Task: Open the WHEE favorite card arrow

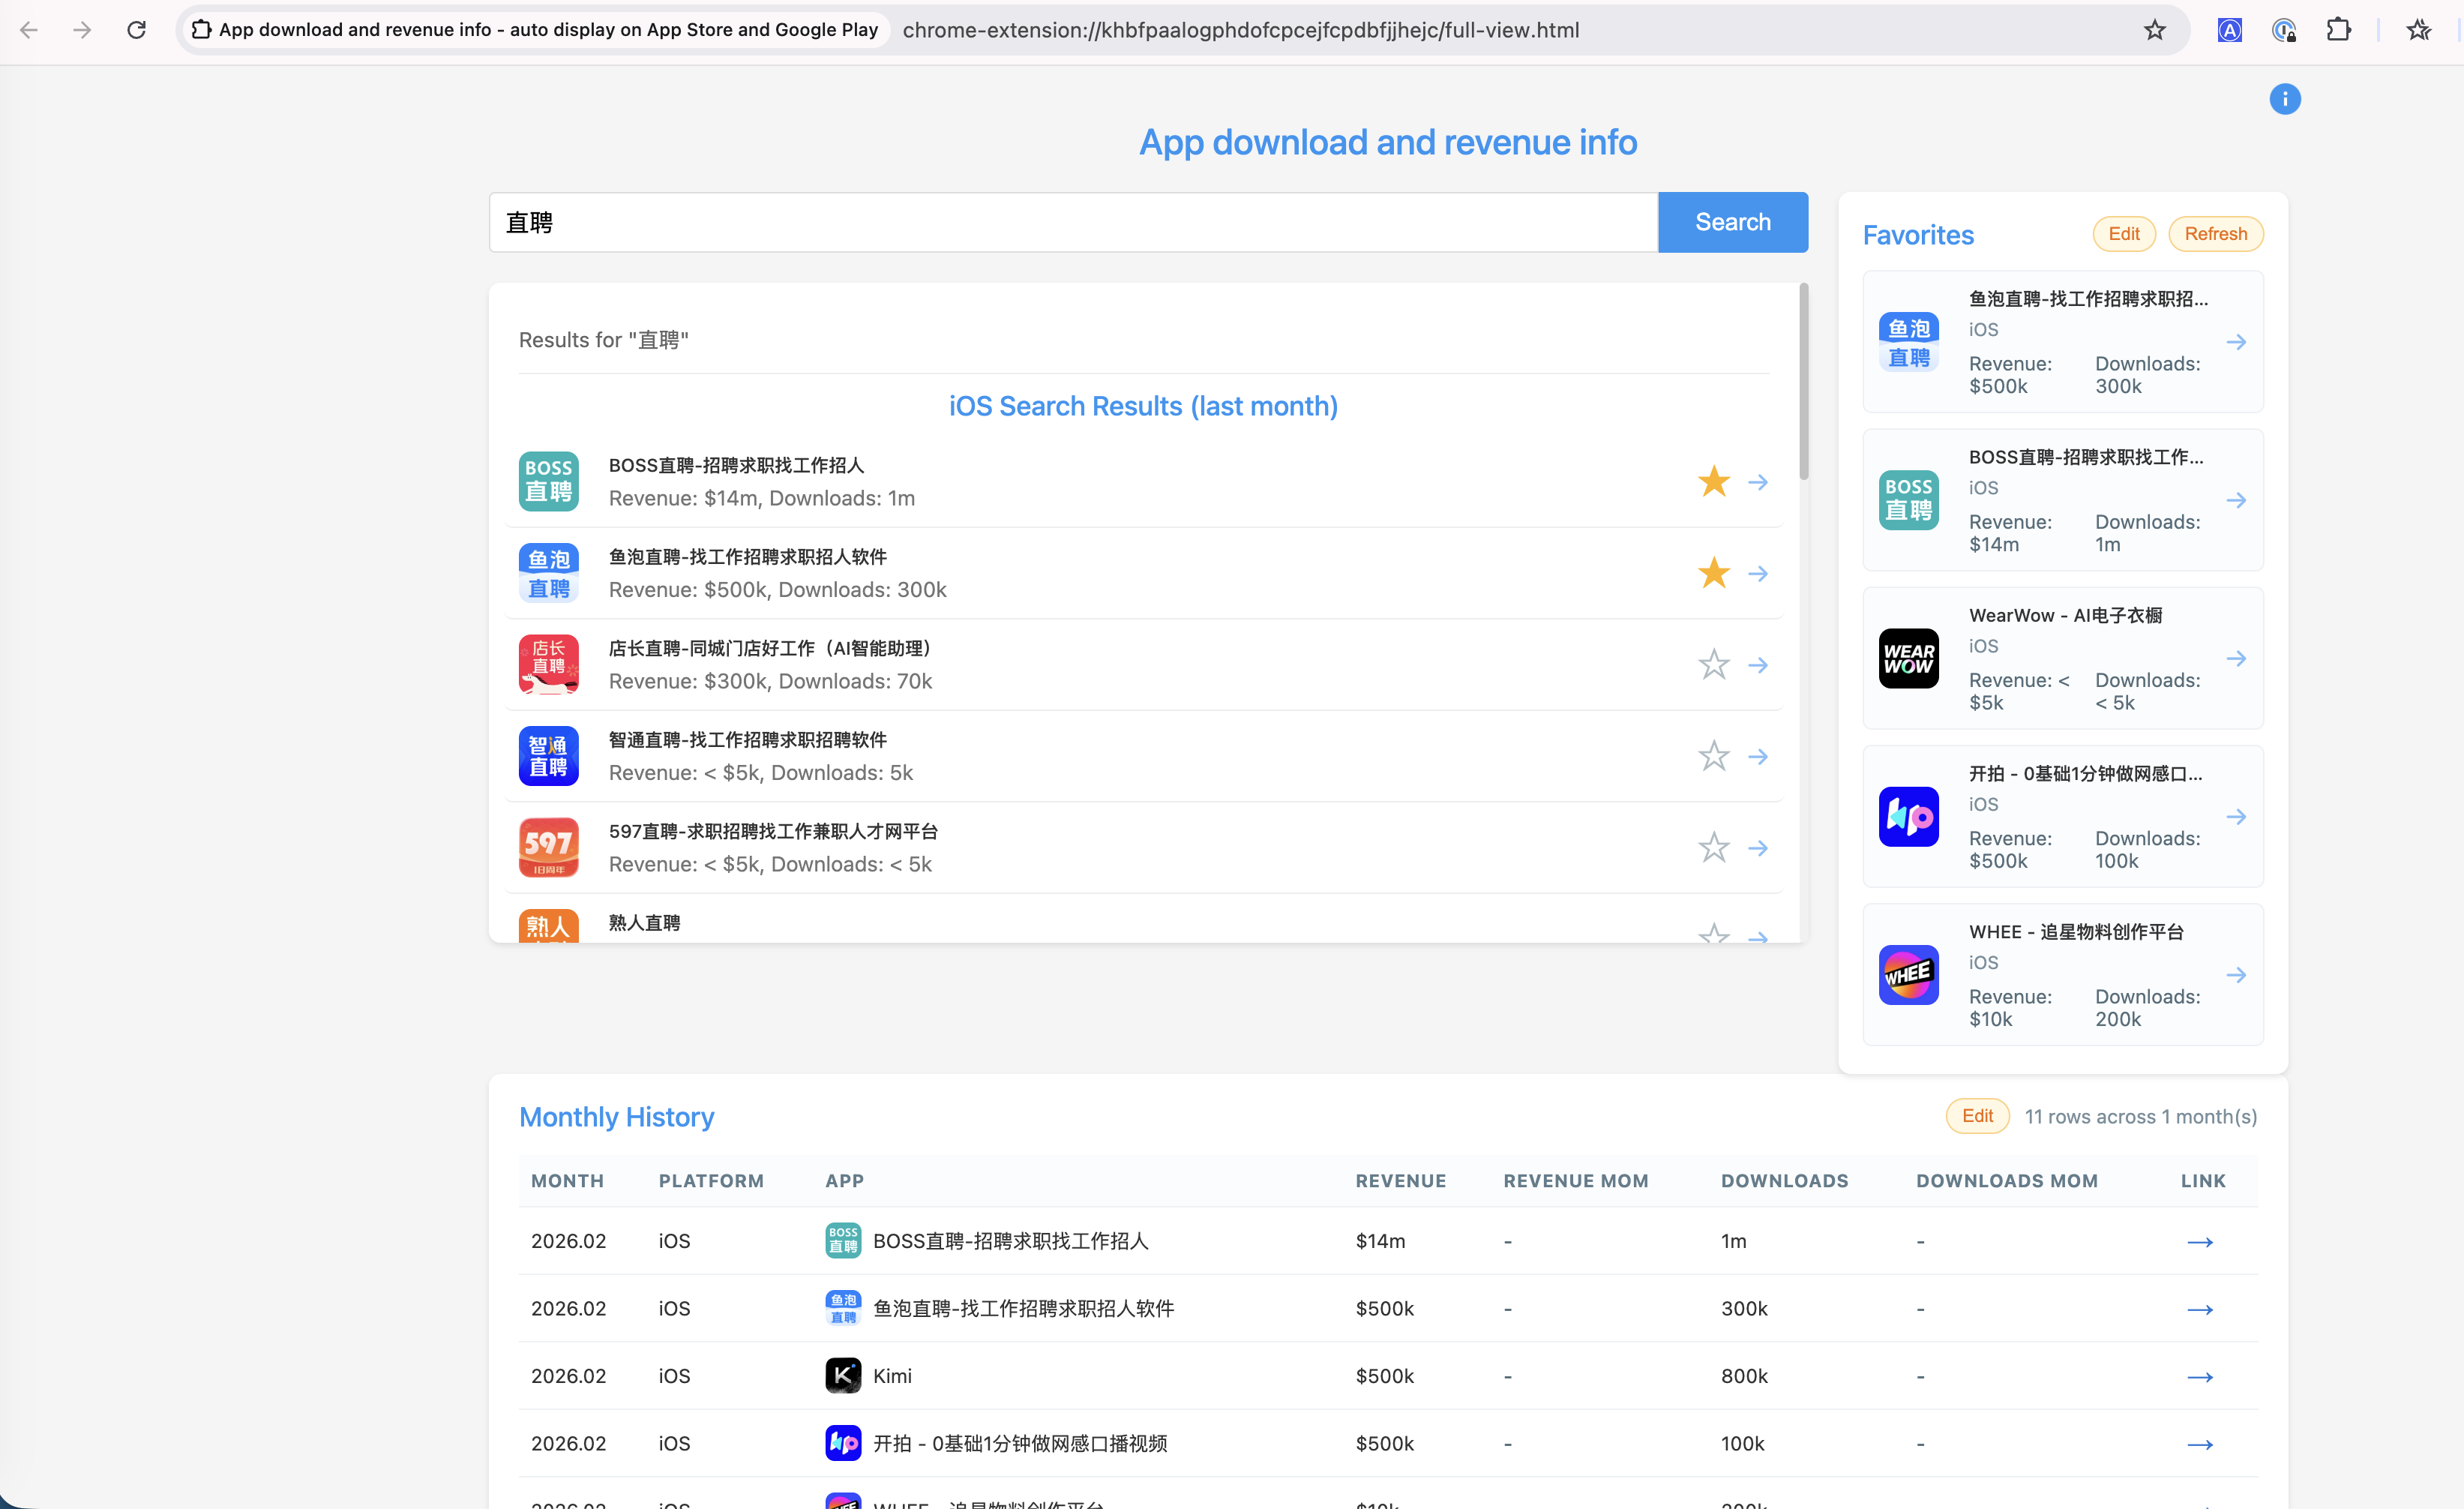Action: [x=2236, y=975]
